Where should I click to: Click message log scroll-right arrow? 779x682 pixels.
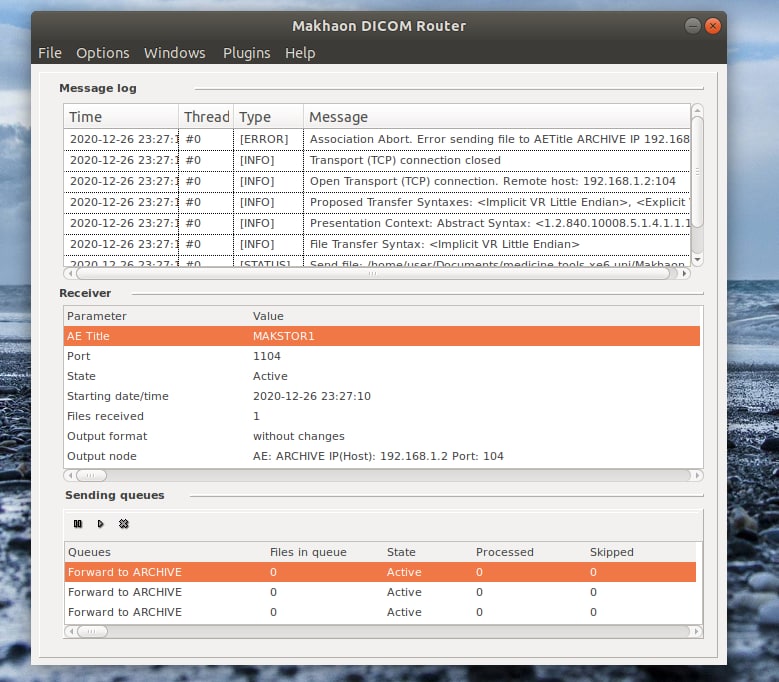point(685,273)
